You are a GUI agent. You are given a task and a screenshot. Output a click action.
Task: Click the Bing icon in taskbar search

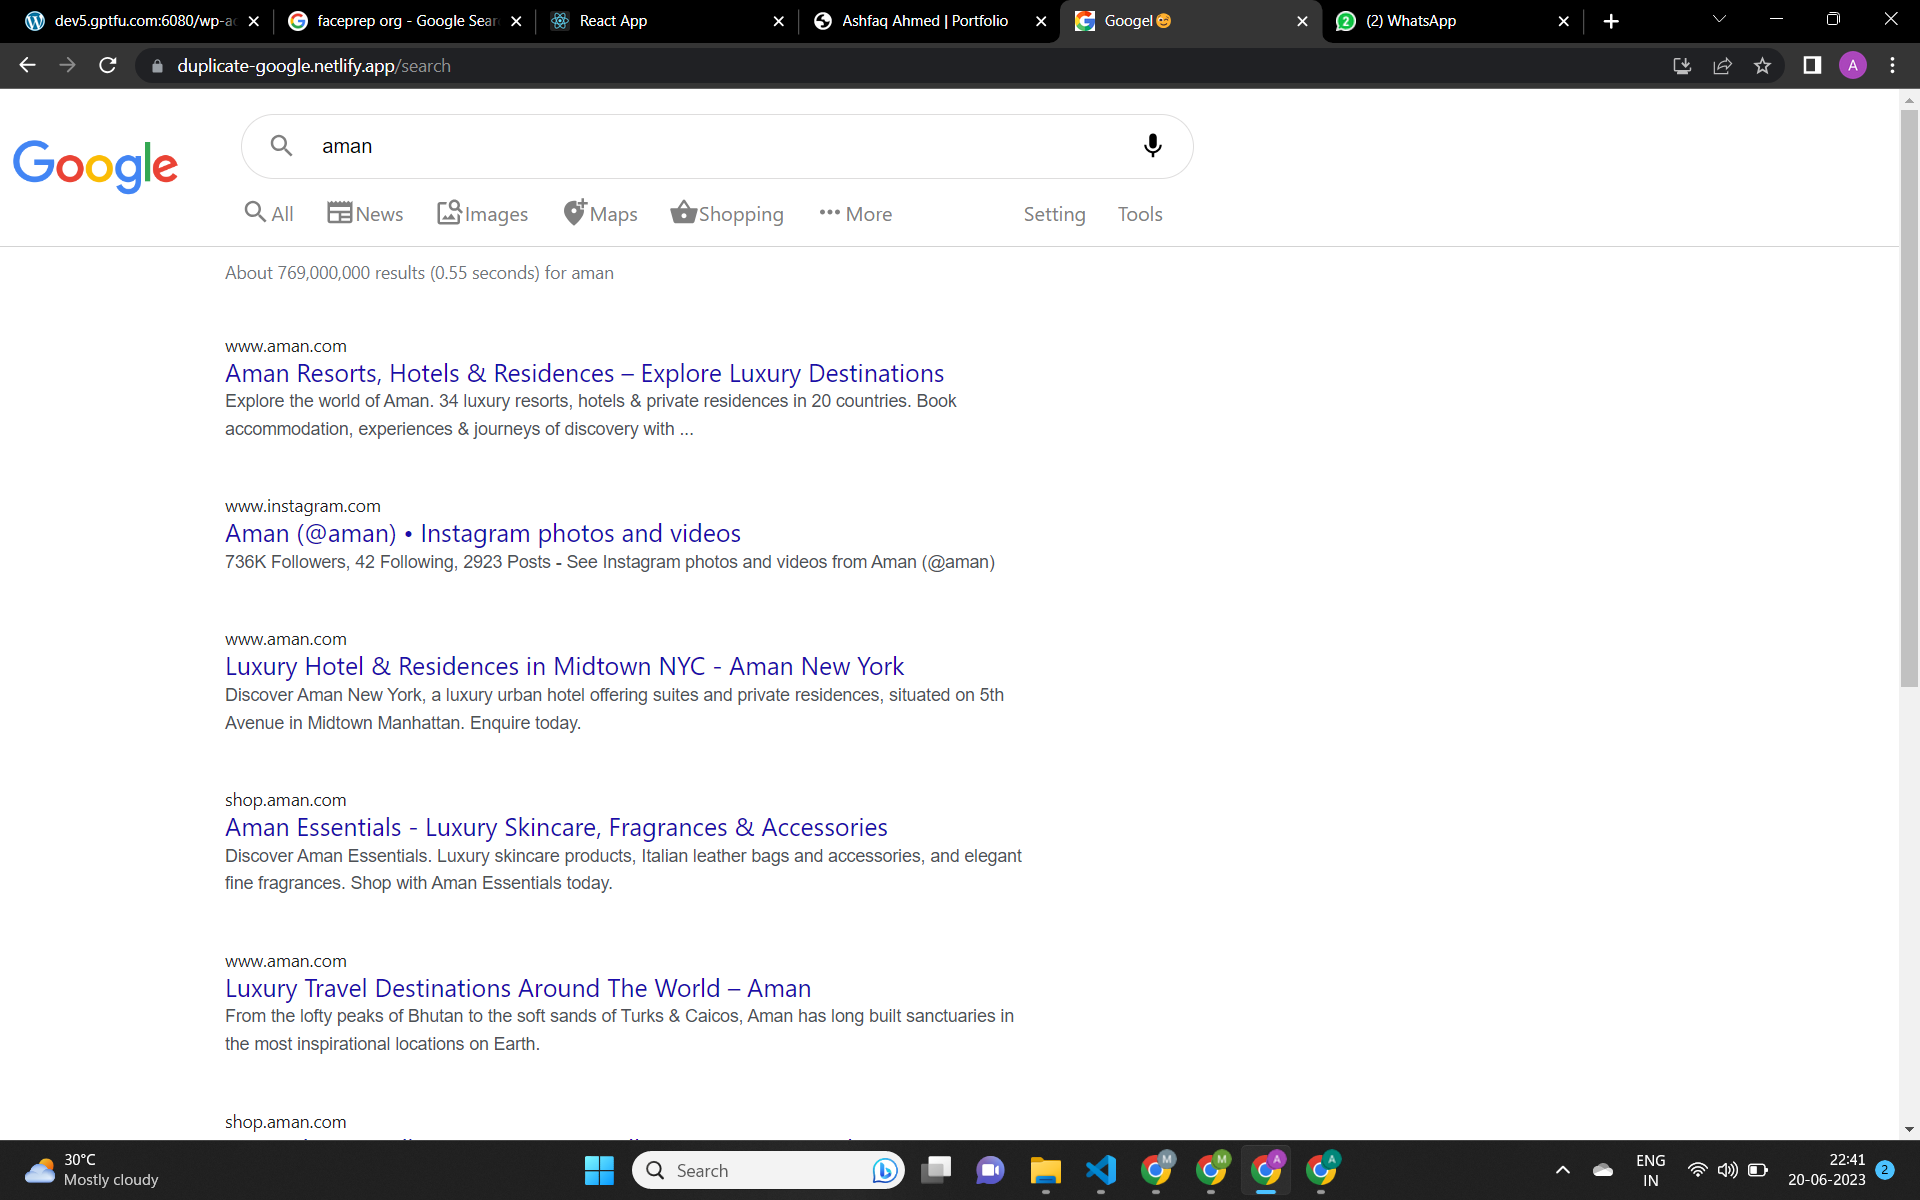coord(884,1170)
